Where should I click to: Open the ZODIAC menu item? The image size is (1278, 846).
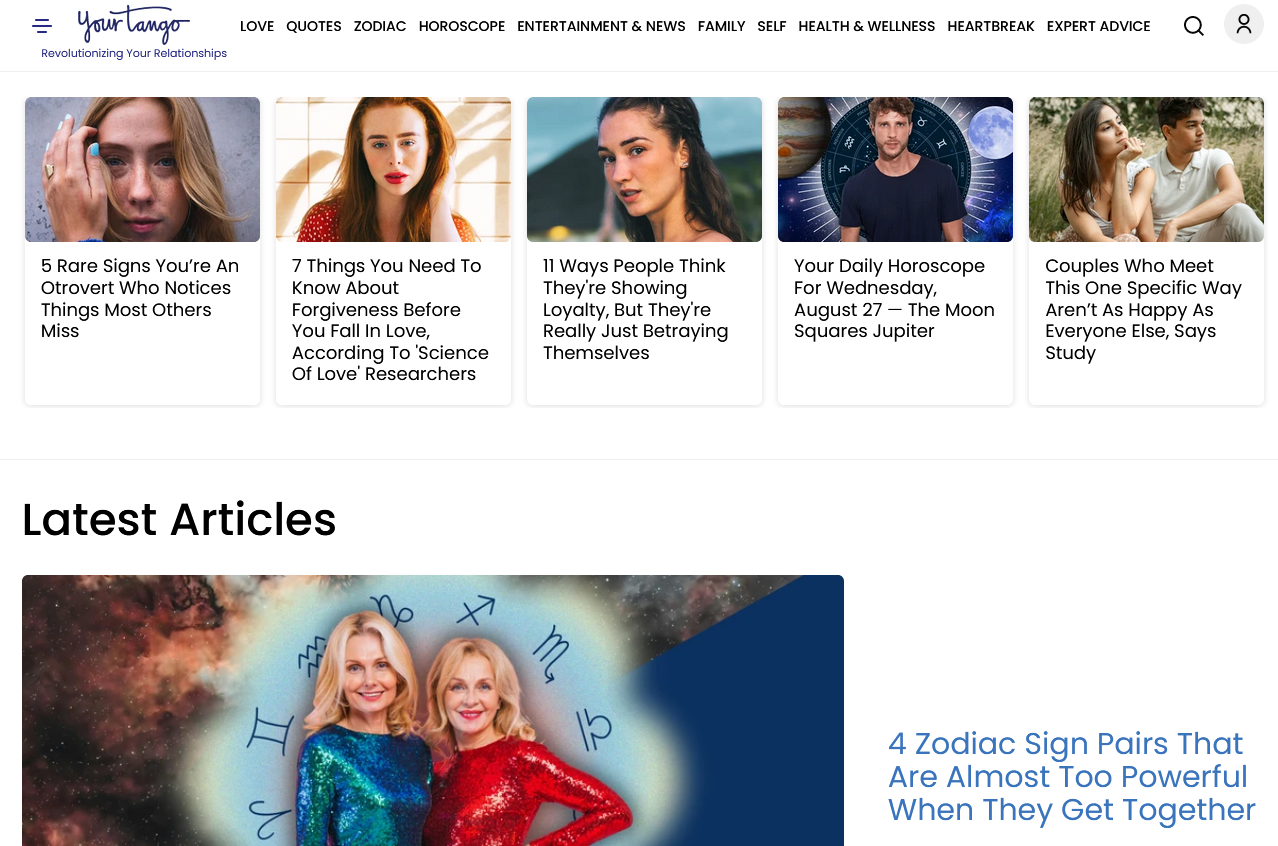pyautogui.click(x=380, y=26)
